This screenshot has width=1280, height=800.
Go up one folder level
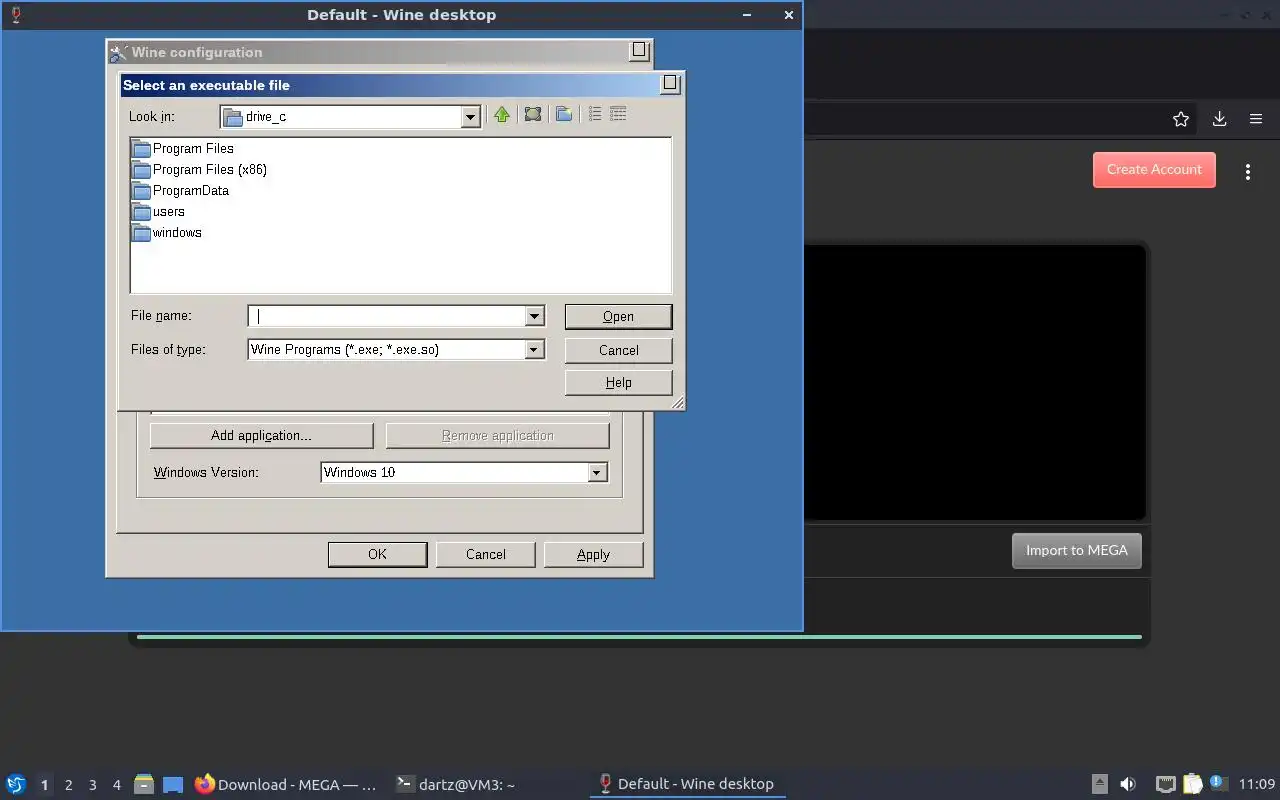pyautogui.click(x=502, y=115)
